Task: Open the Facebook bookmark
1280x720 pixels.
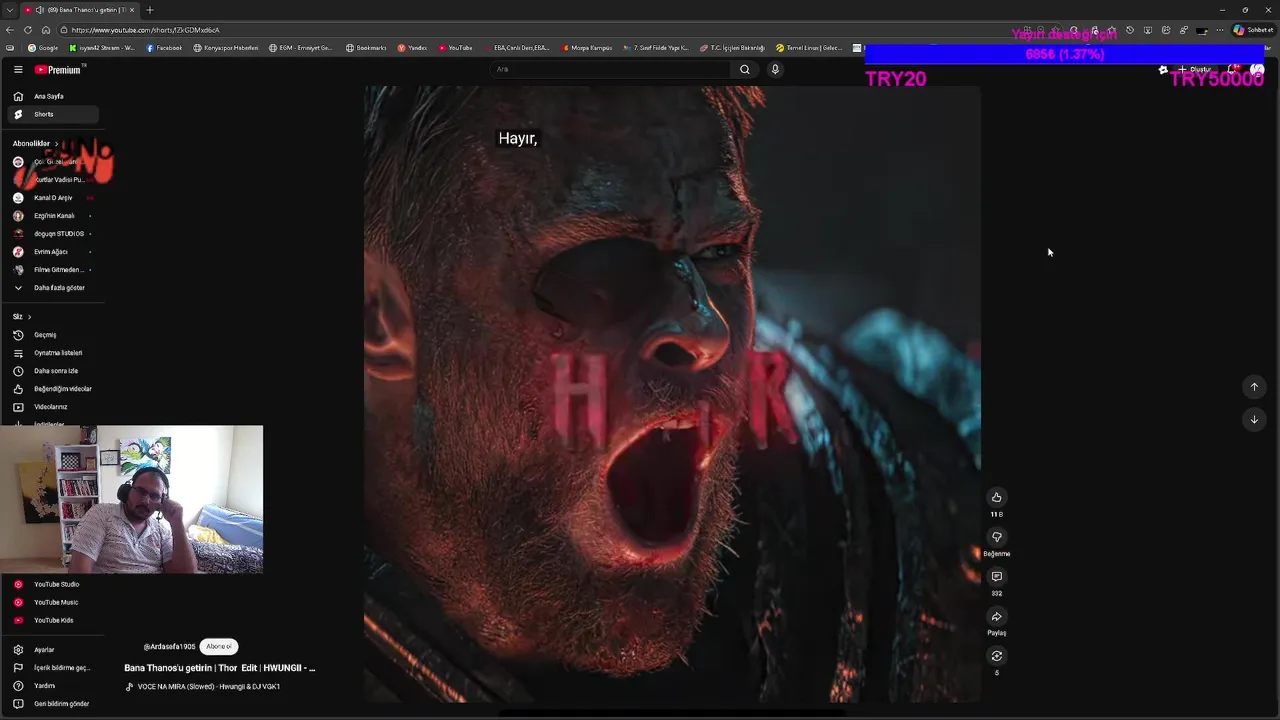Action: (164, 48)
